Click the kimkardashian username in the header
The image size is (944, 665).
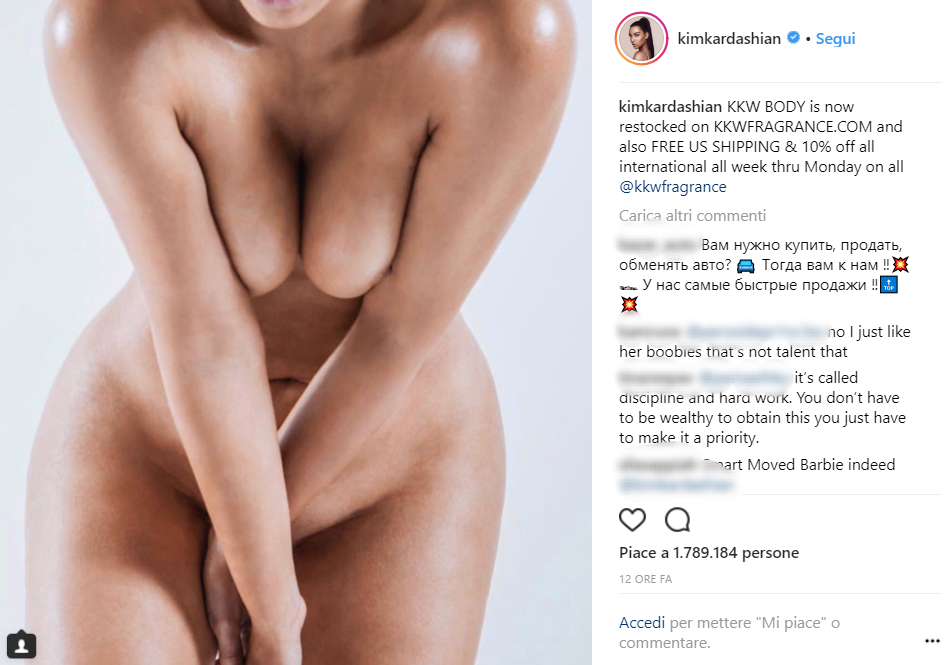(728, 39)
